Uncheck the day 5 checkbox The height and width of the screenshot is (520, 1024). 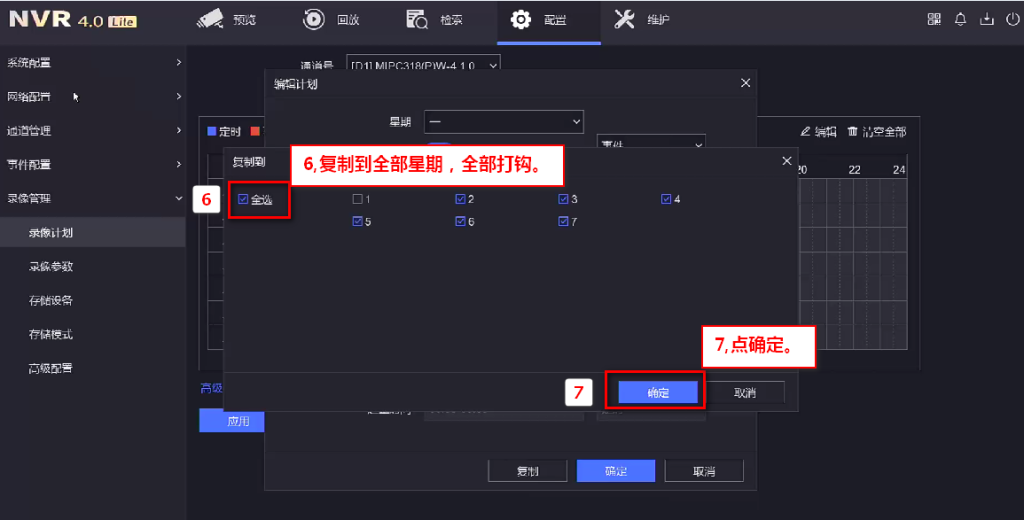click(x=357, y=221)
